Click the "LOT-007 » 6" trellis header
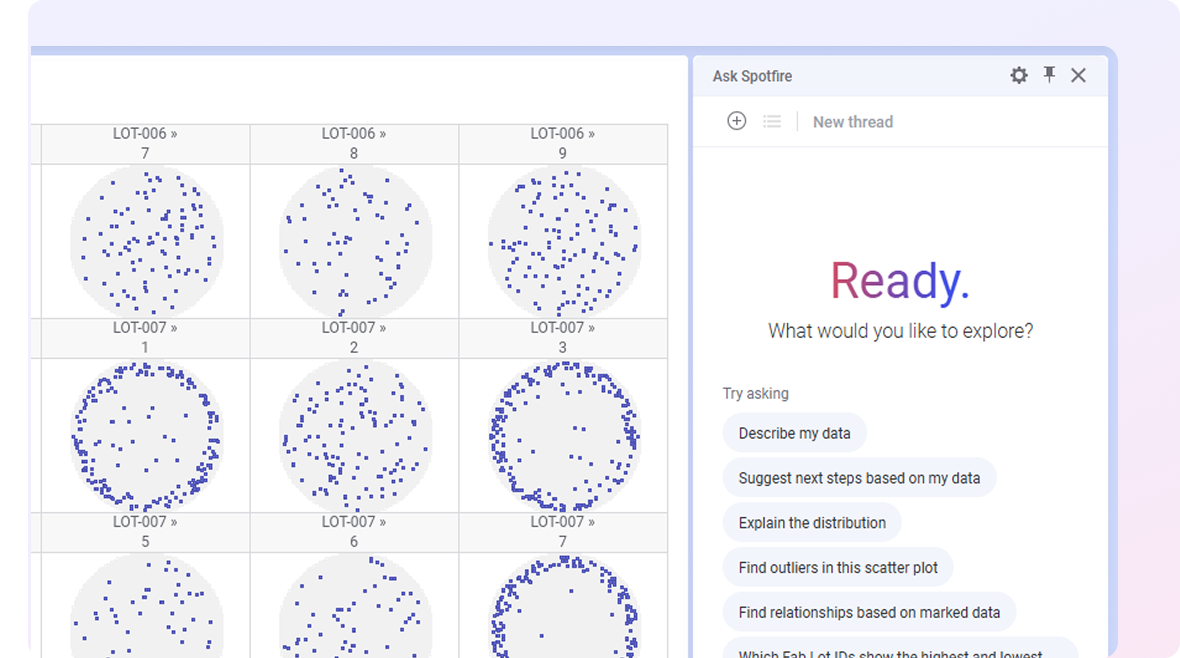This screenshot has width=1180, height=658. coord(354,532)
